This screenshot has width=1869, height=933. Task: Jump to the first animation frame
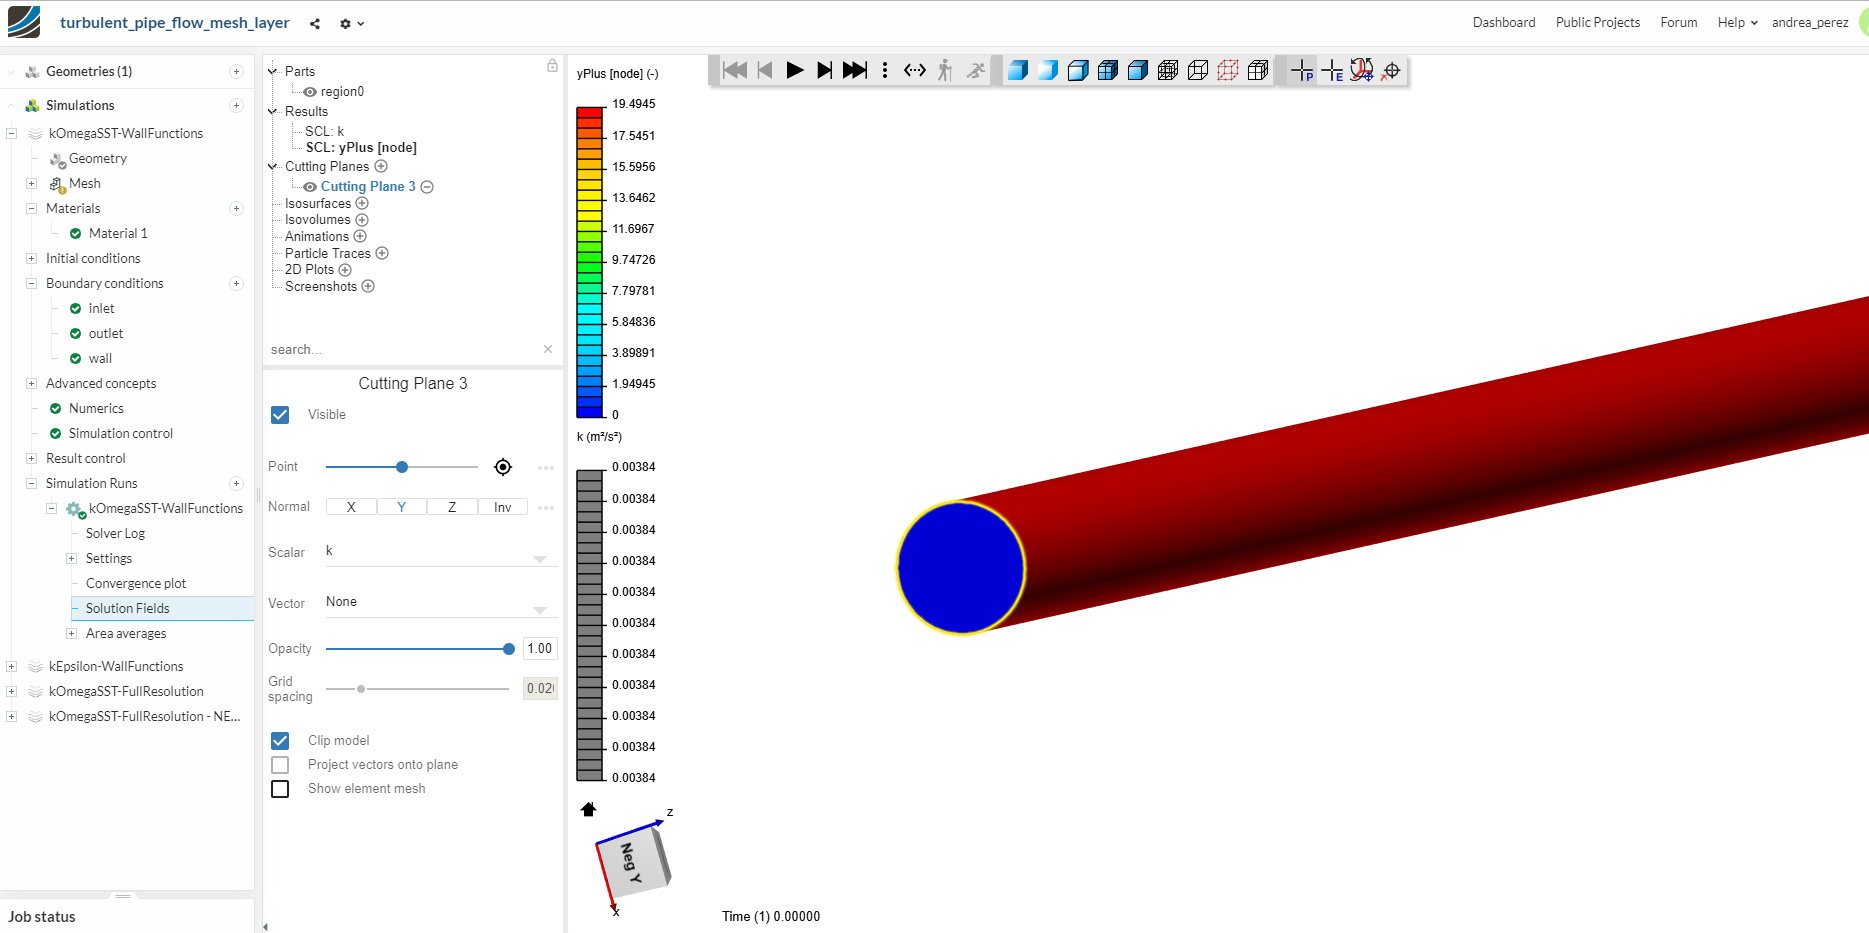click(x=735, y=70)
